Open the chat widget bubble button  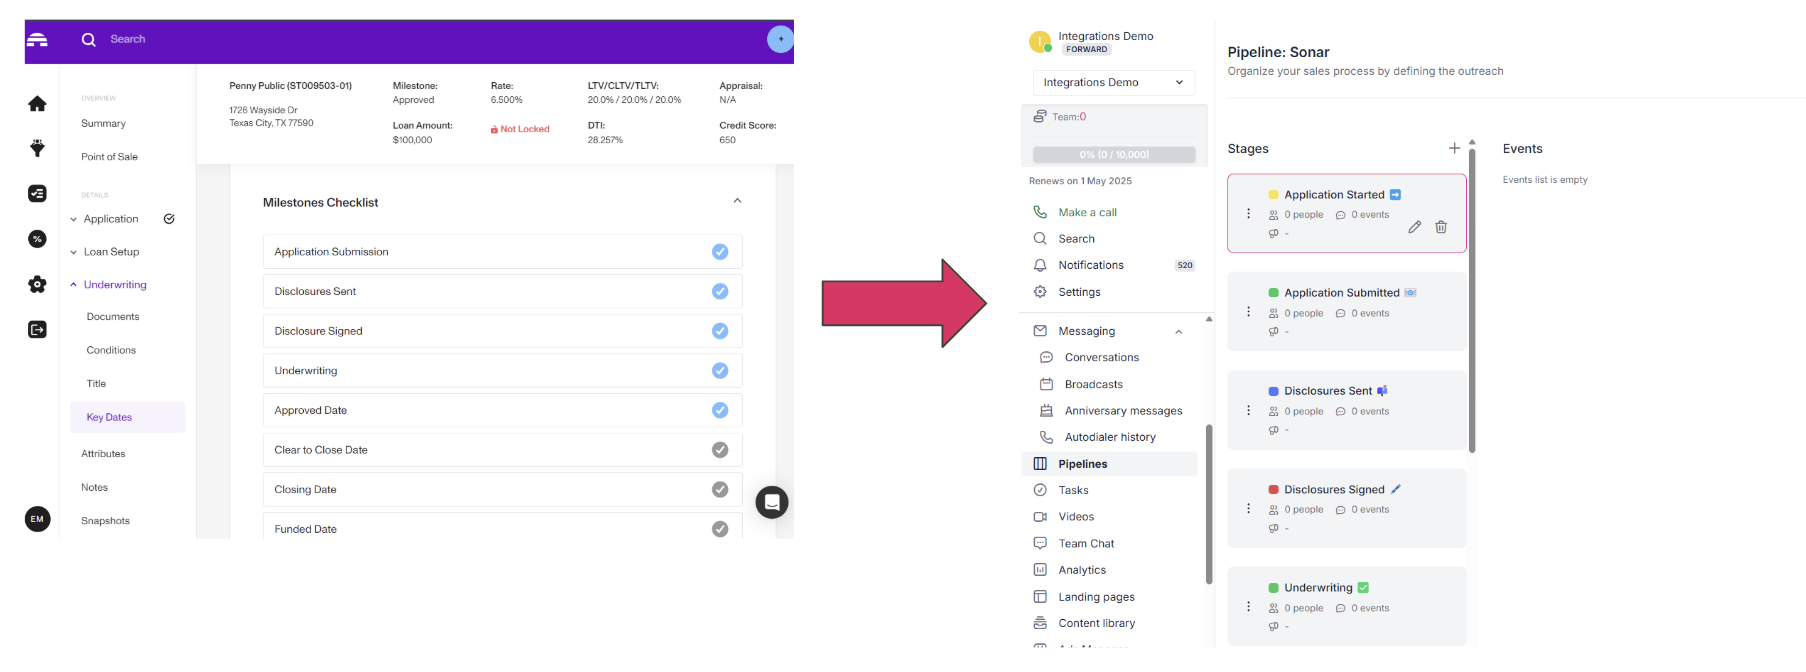[772, 502]
